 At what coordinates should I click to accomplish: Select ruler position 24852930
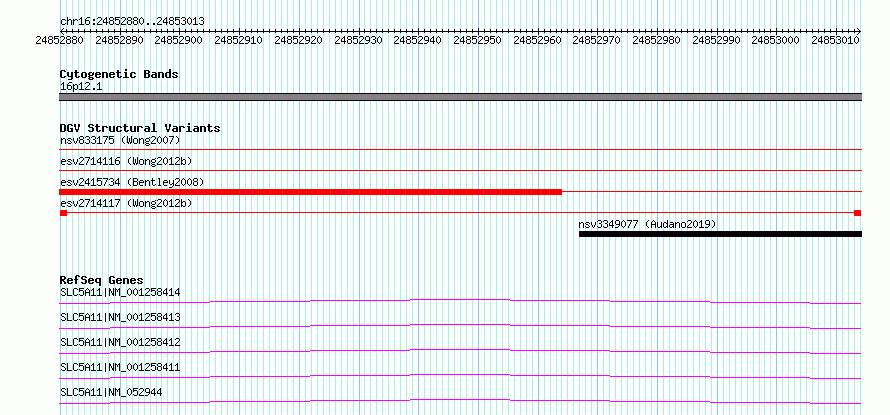click(359, 40)
